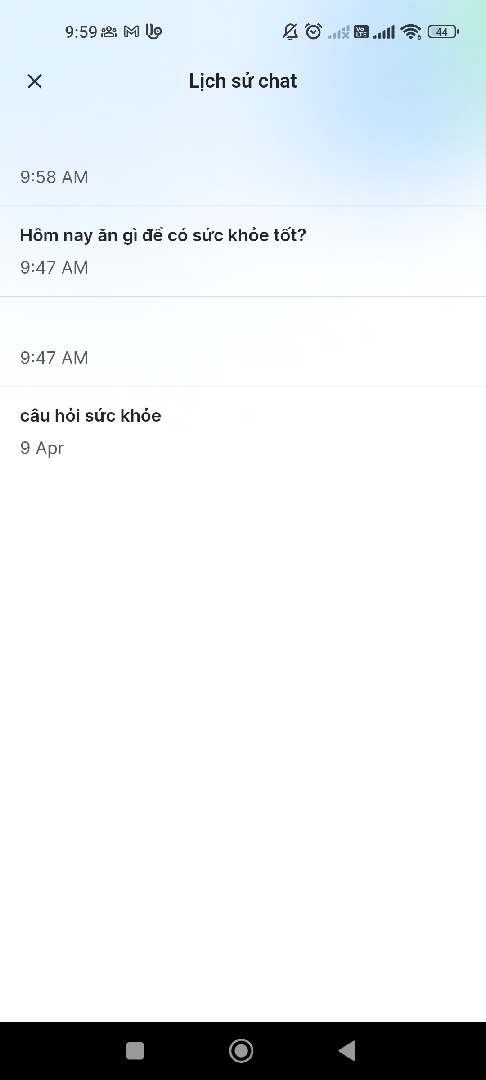Screen dimensions: 486x1080
Task: Open the "câu hỏi sức khỏe" chat
Action: [243, 432]
